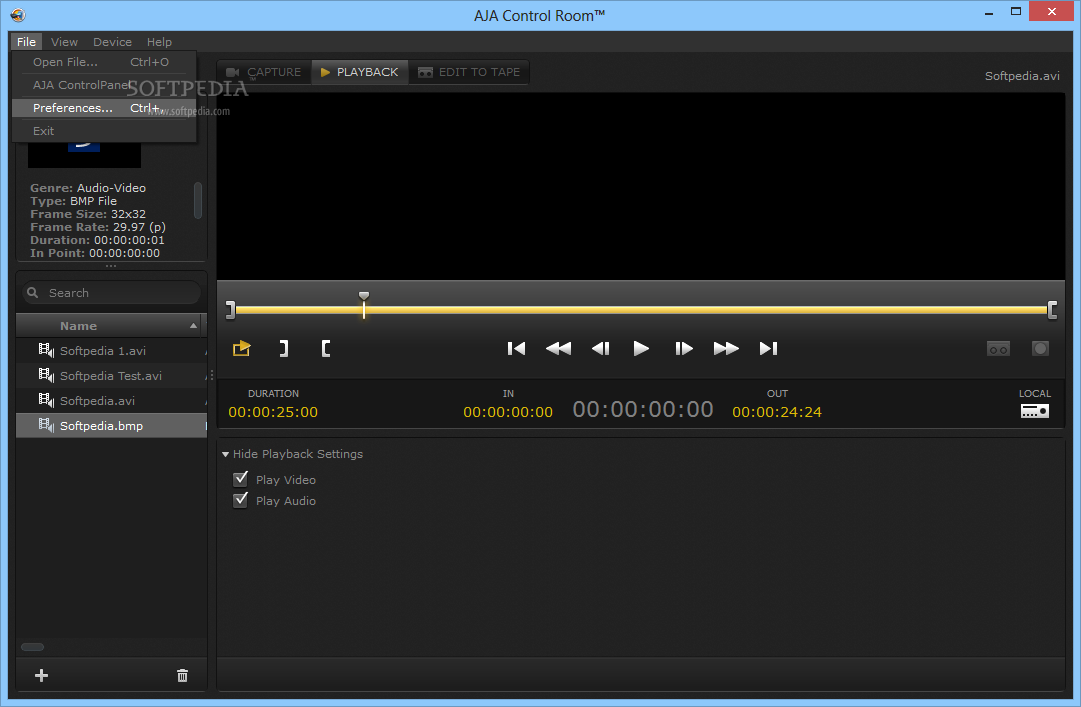Fast forward the clip
This screenshot has width=1081, height=707.
click(x=726, y=349)
